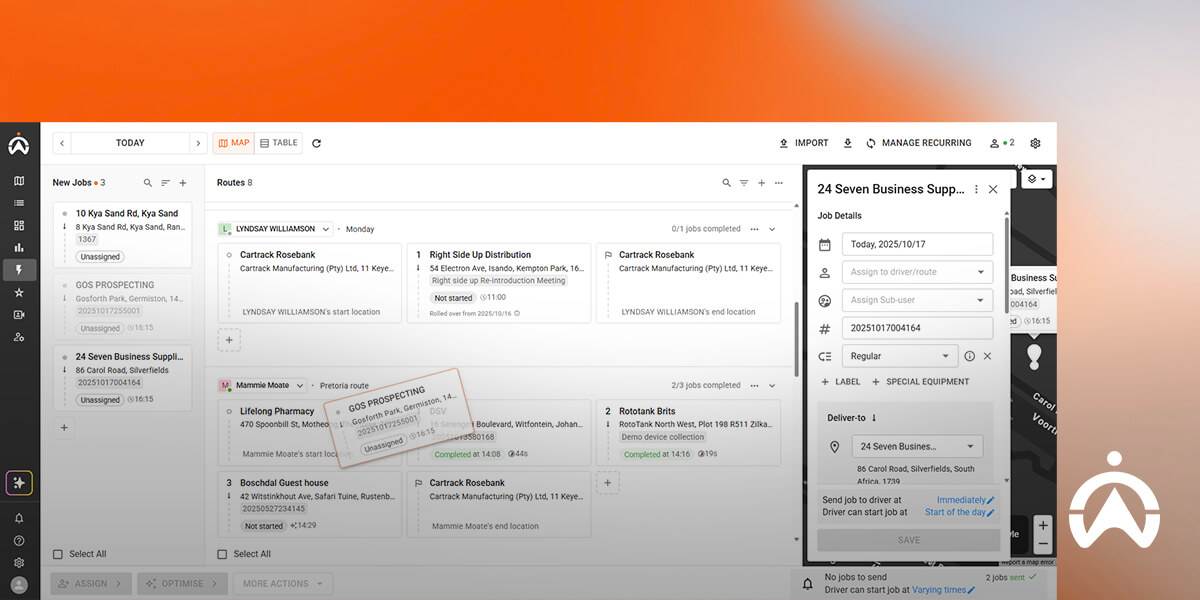Viewport: 1200px width, 600px height.
Task: Tick Select All under Routes
Action: tap(224, 554)
